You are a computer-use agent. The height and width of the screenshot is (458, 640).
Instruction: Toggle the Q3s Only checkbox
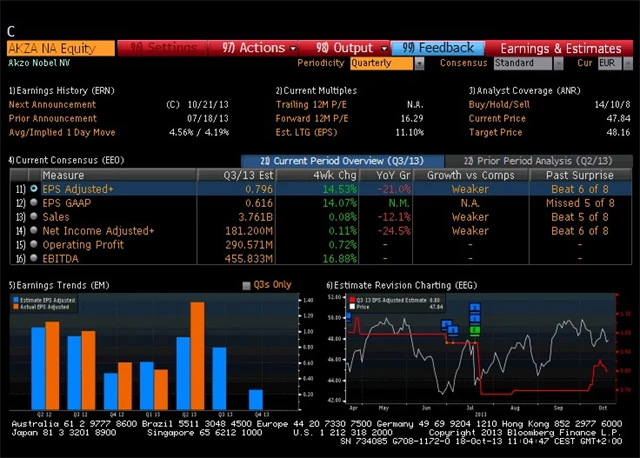[246, 285]
